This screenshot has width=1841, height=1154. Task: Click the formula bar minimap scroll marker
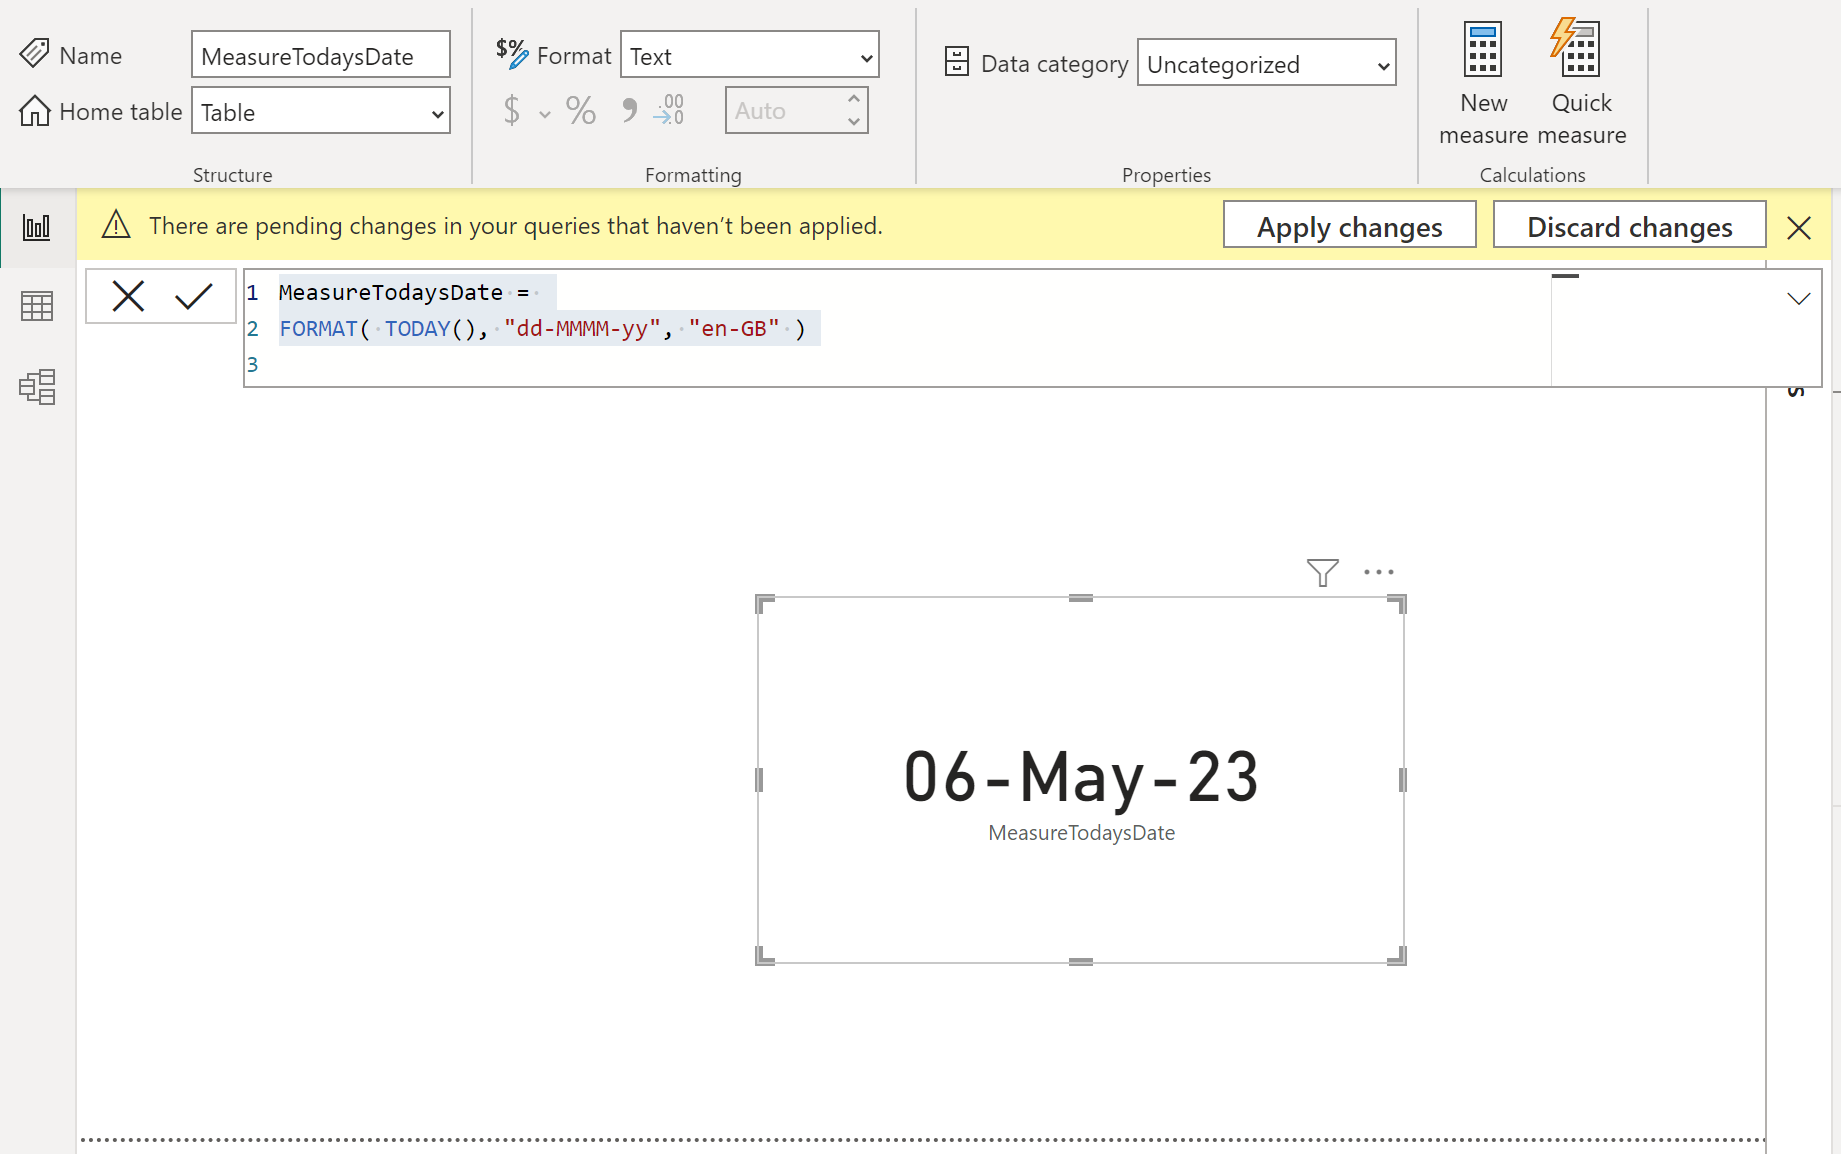1565,276
